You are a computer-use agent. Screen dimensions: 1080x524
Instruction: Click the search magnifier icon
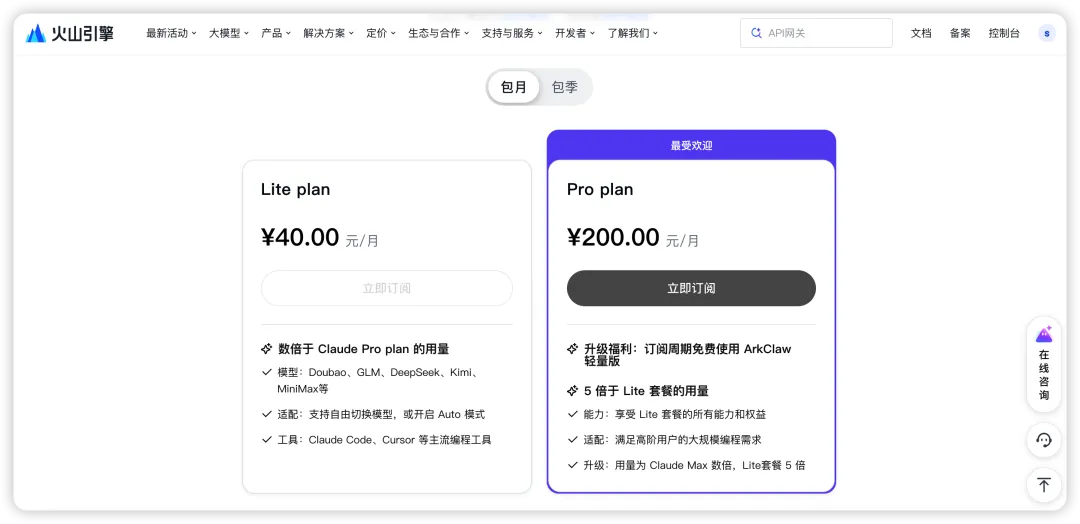pyautogui.click(x=756, y=33)
